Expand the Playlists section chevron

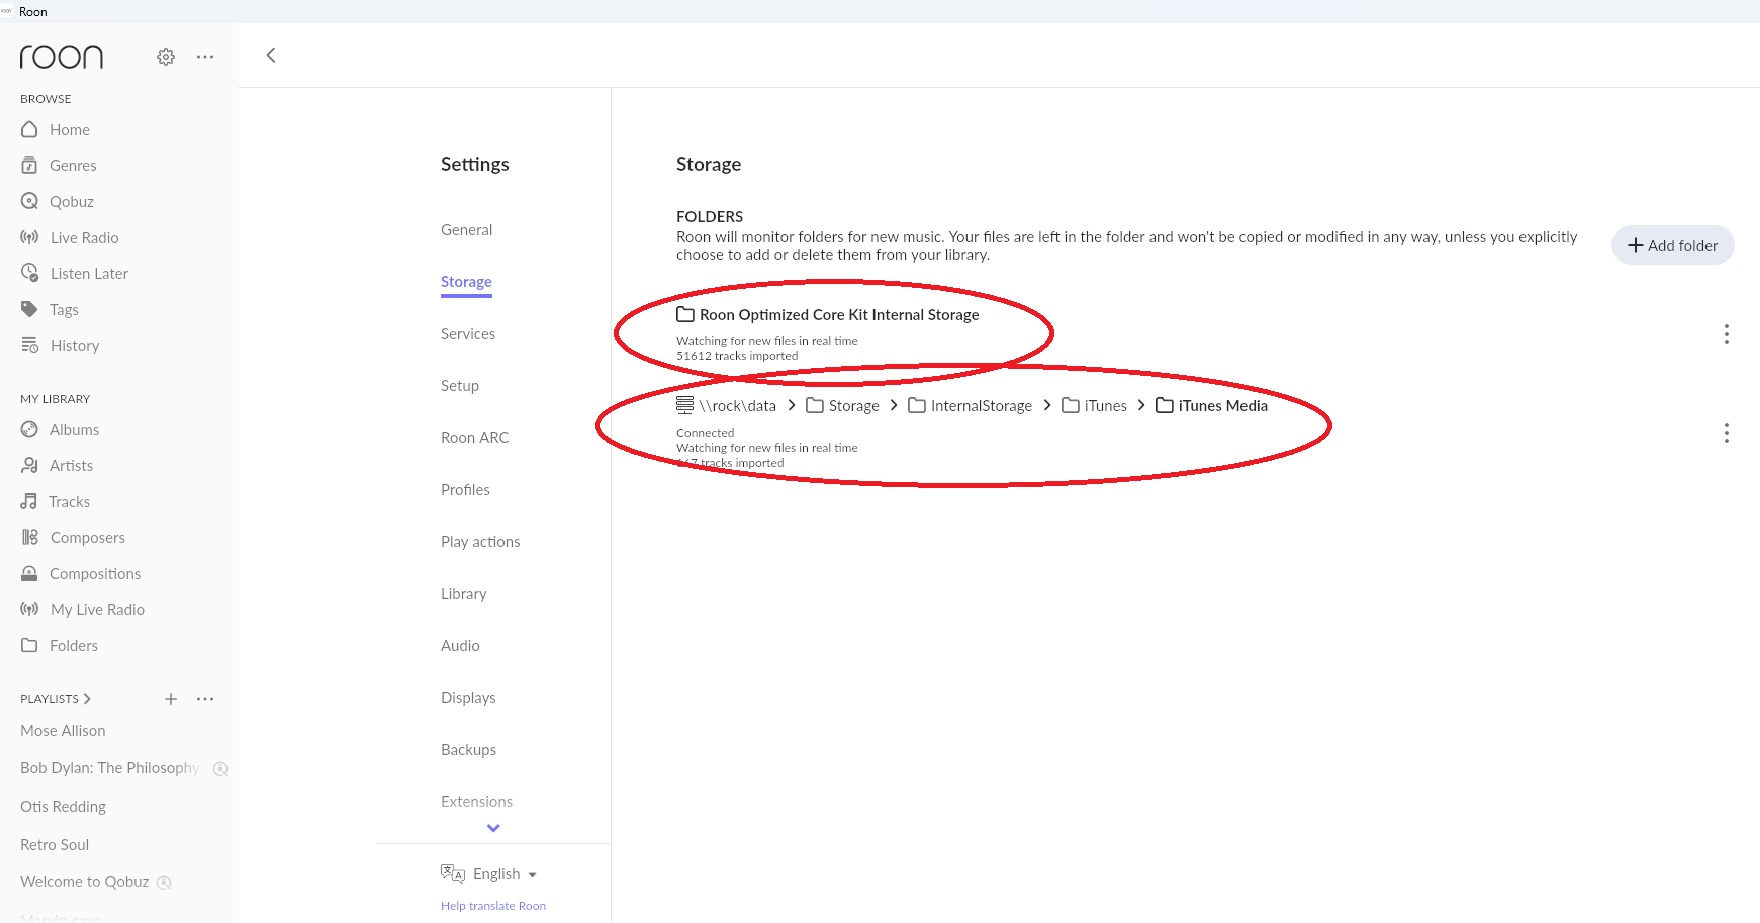point(87,699)
